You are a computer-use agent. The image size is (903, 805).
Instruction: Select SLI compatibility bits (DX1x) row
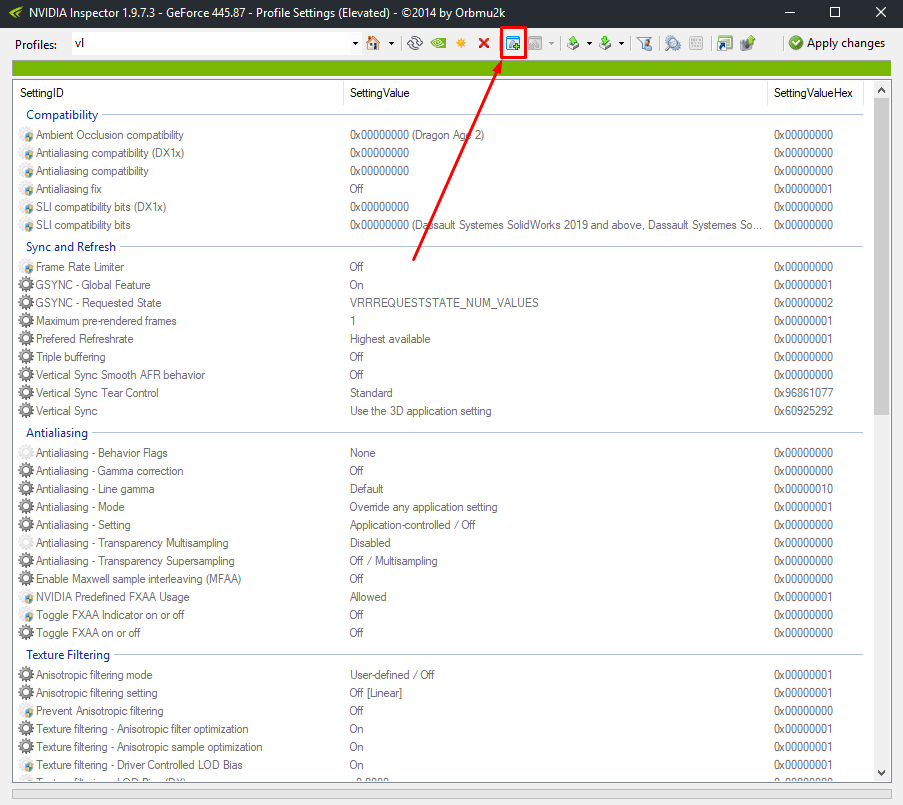point(101,207)
